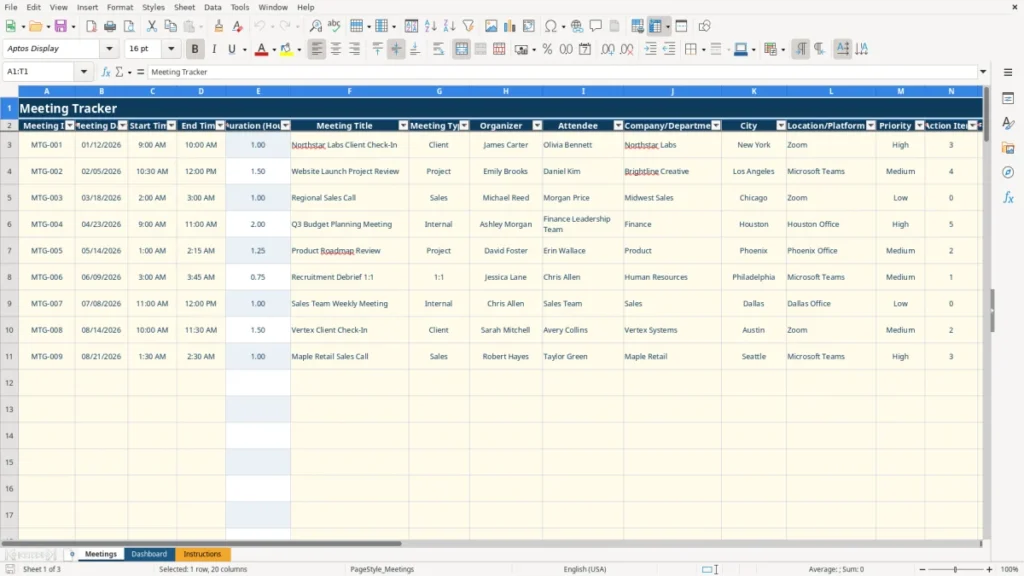
Task: Click Sort Ascending icon
Action: pos(430,26)
